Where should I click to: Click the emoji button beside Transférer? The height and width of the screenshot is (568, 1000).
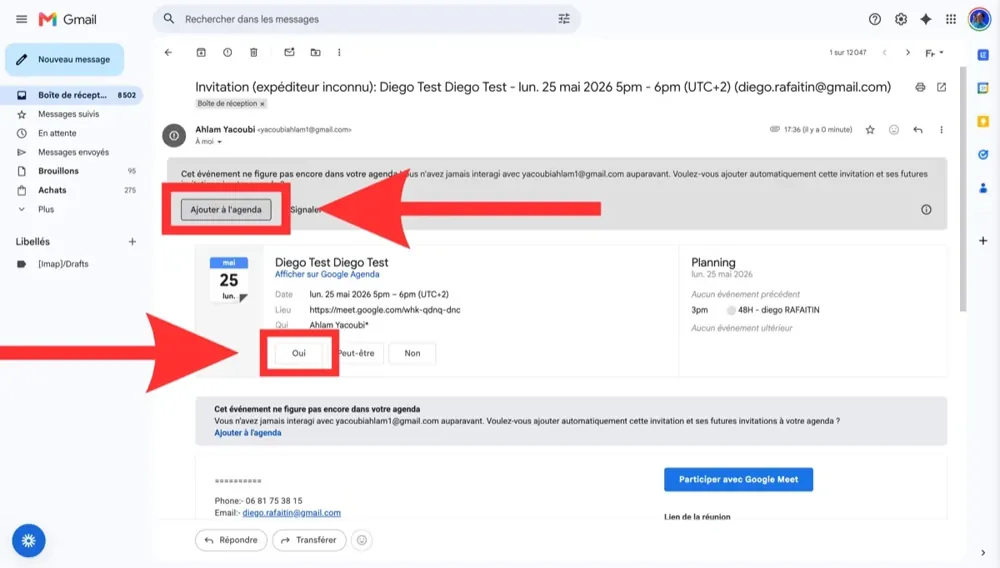pyautogui.click(x=362, y=540)
